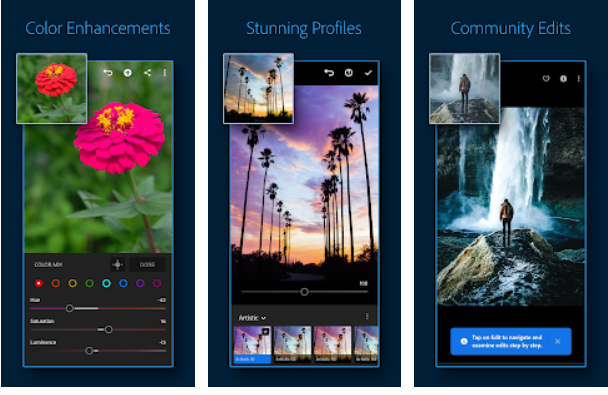Open the three-dot menu beside Artistic
The height and width of the screenshot is (395, 608).
(367, 317)
